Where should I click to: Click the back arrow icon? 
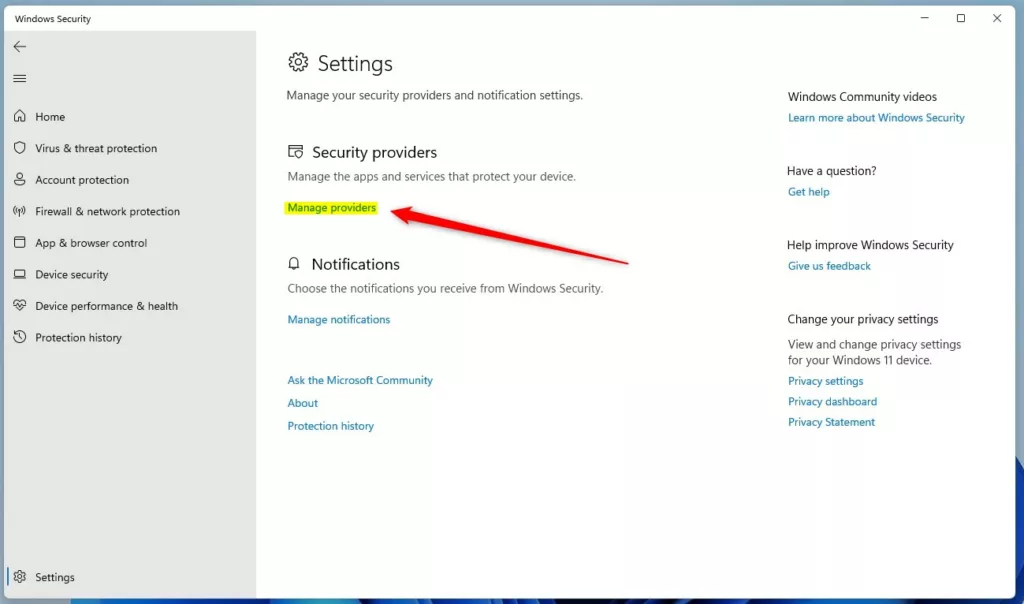click(x=20, y=47)
